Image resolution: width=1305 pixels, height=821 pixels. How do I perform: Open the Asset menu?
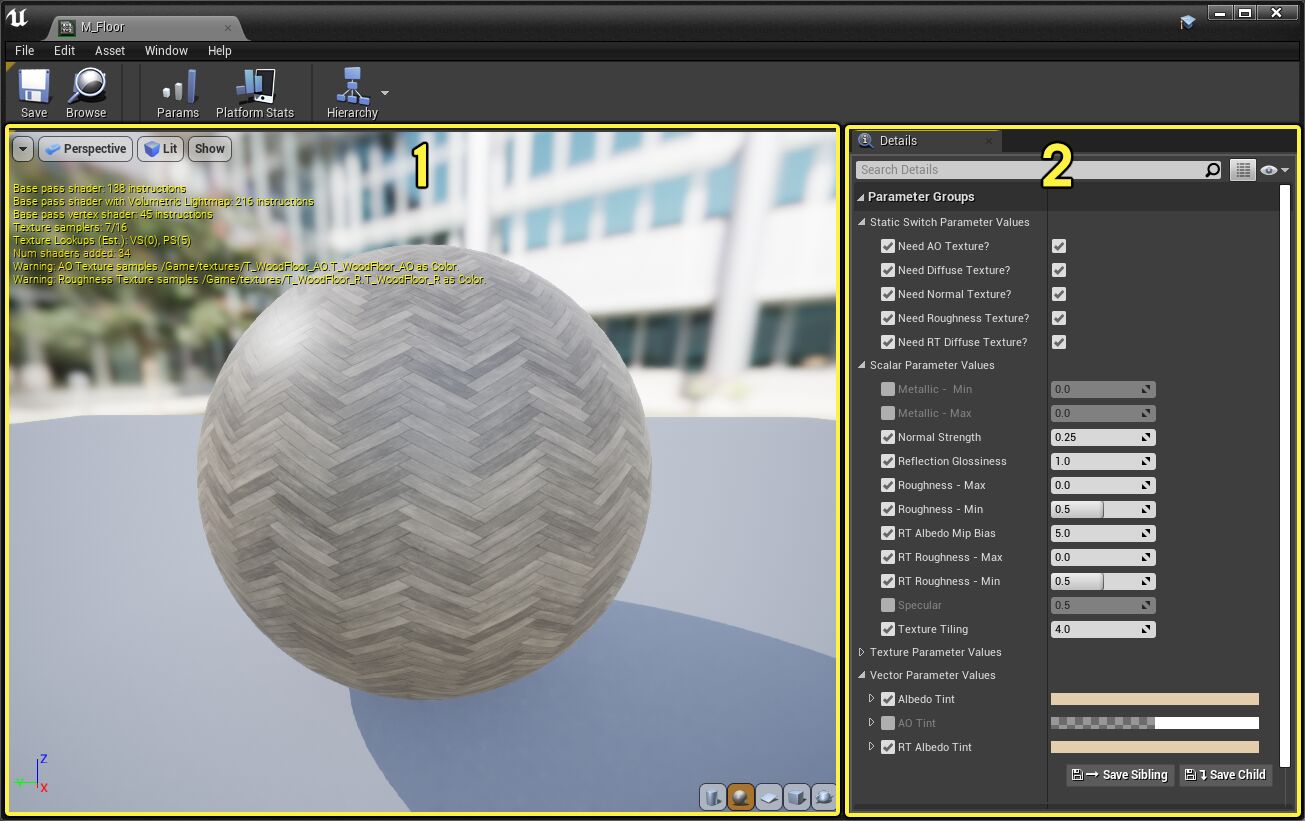click(x=109, y=50)
